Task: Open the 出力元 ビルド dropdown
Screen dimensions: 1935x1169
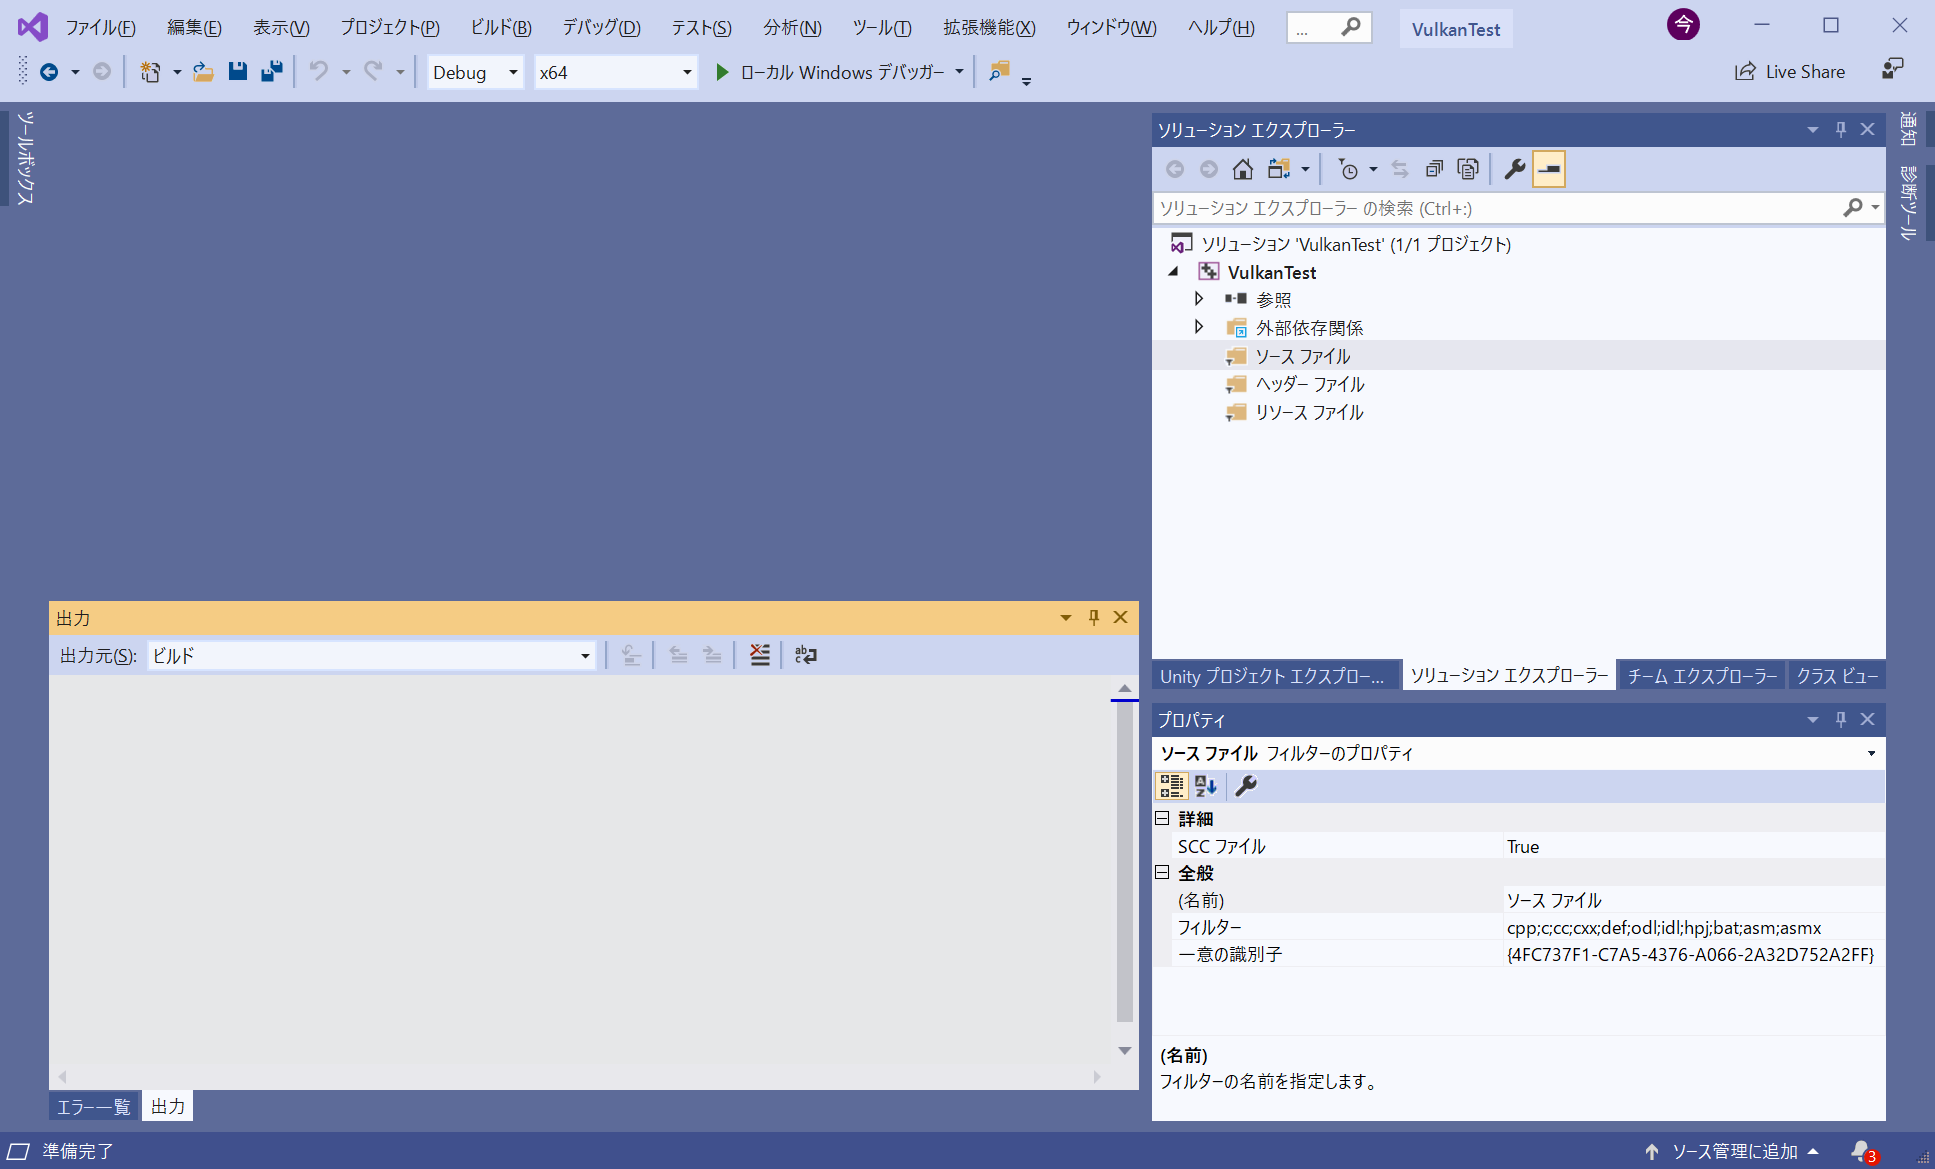Action: (x=372, y=656)
